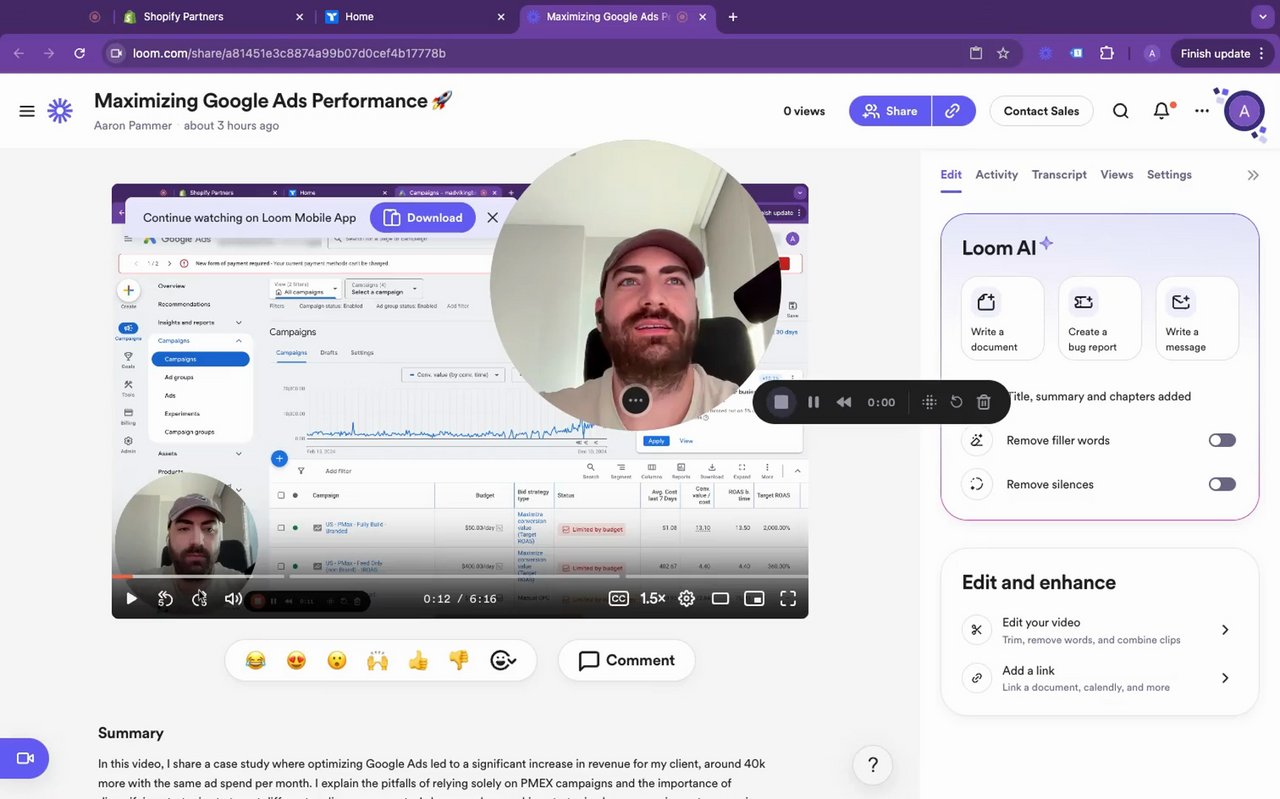This screenshot has width=1280, height=799.
Task: Click rewind in the recorder bar
Action: pos(844,402)
